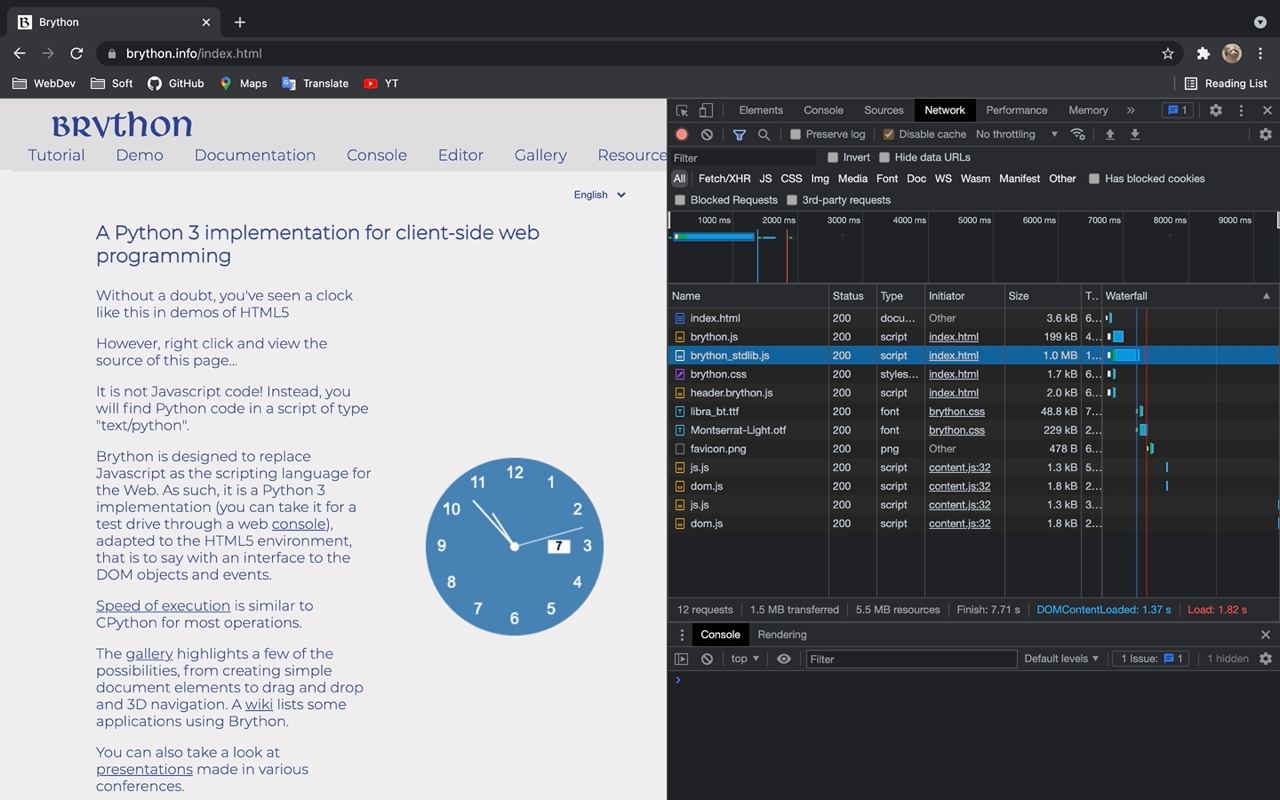
Task: Filter requests by Fetch/XHR type
Action: click(724, 179)
